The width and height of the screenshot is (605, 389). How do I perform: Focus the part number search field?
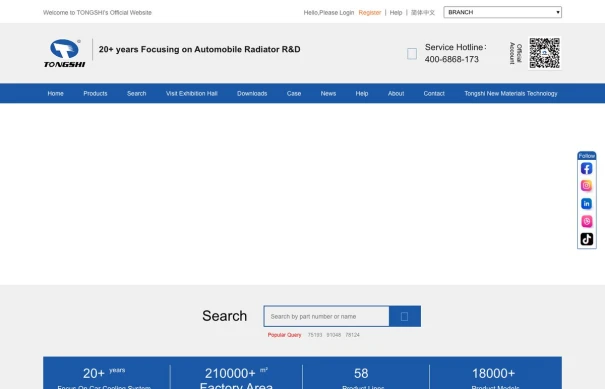[326, 316]
